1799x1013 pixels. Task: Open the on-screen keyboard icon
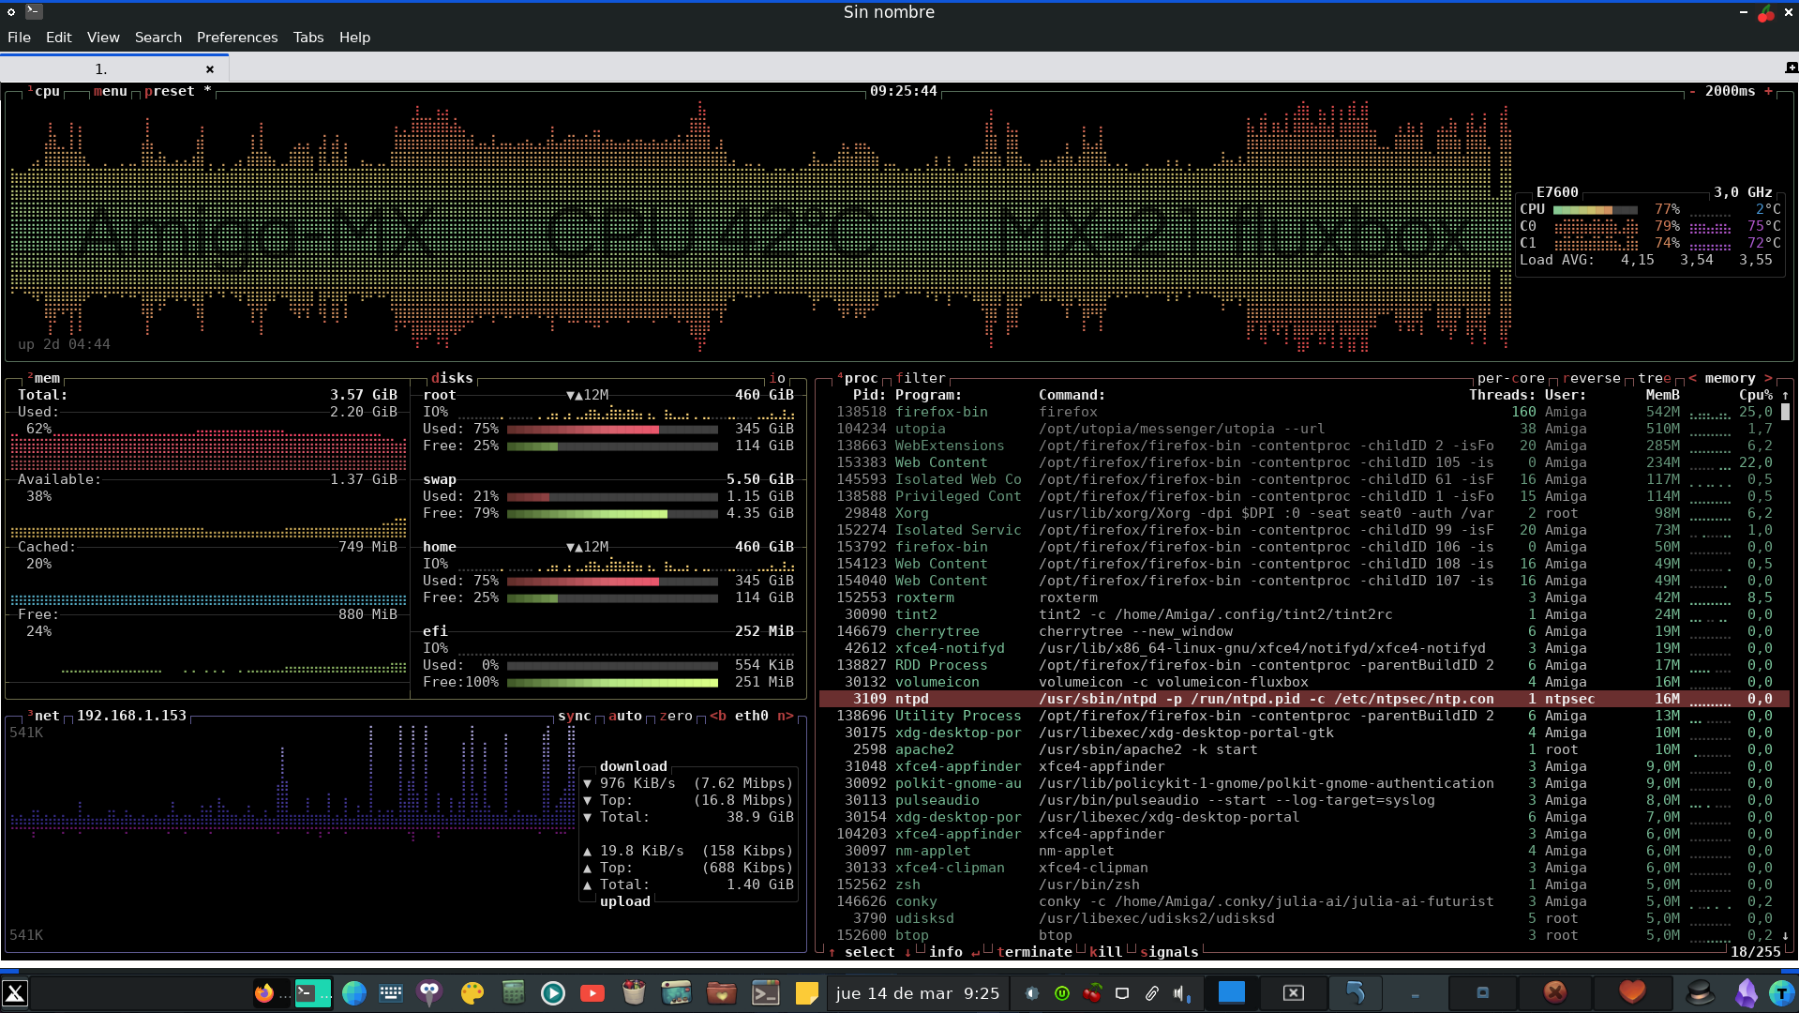click(x=391, y=992)
